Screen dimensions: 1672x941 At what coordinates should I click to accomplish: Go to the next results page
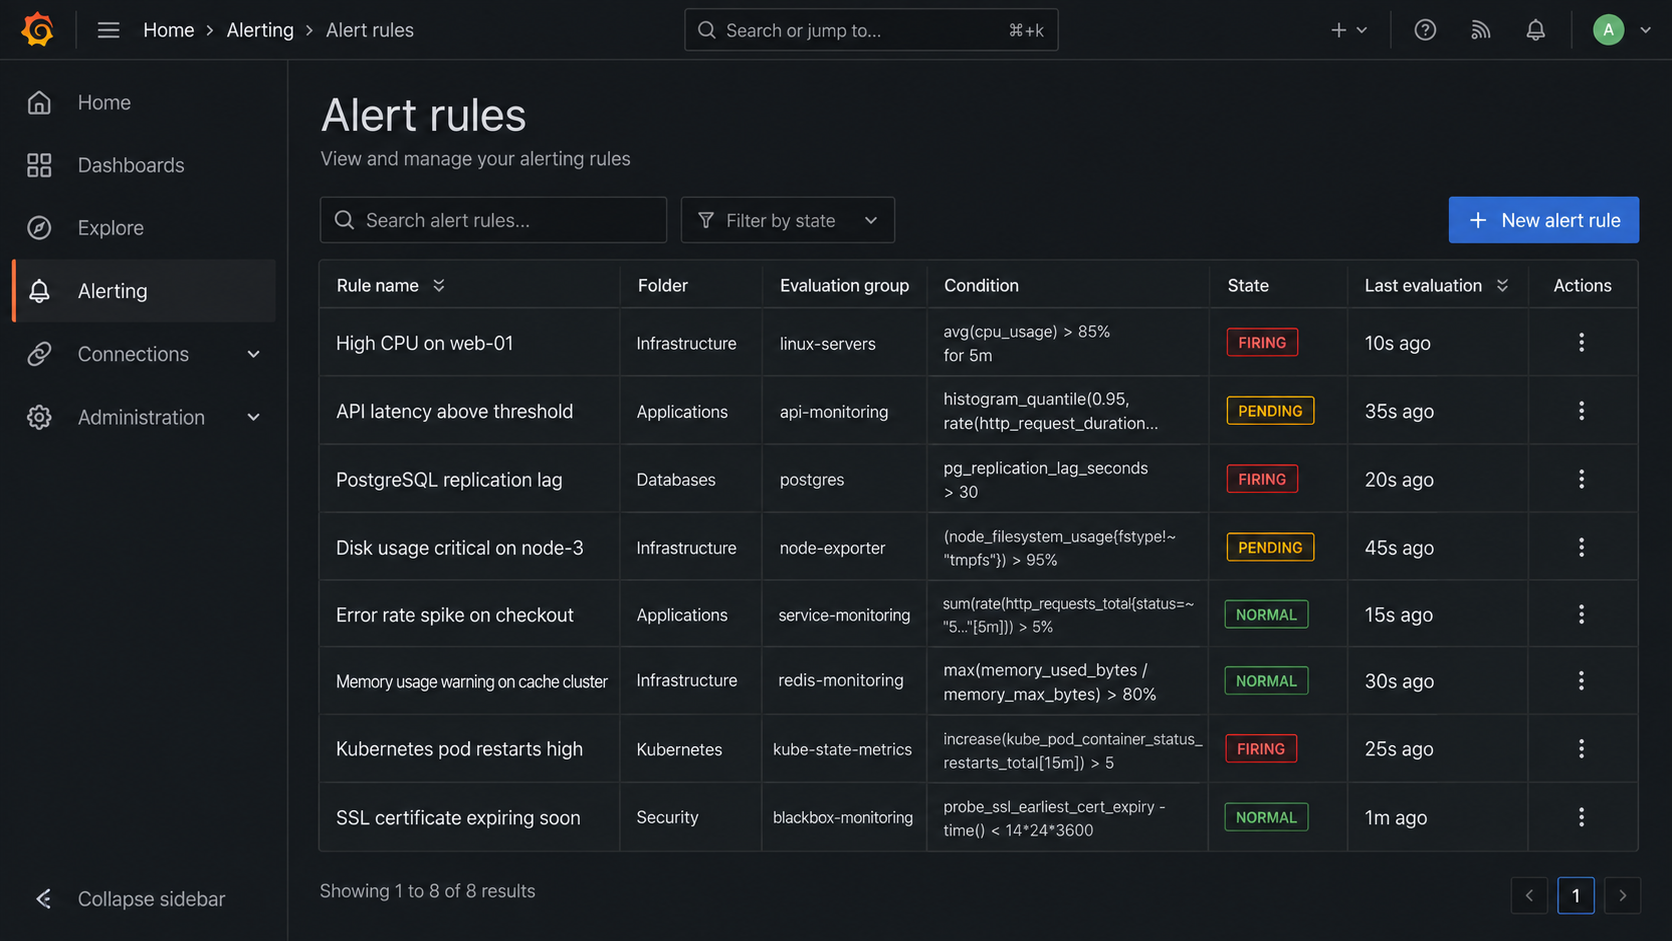[1622, 895]
